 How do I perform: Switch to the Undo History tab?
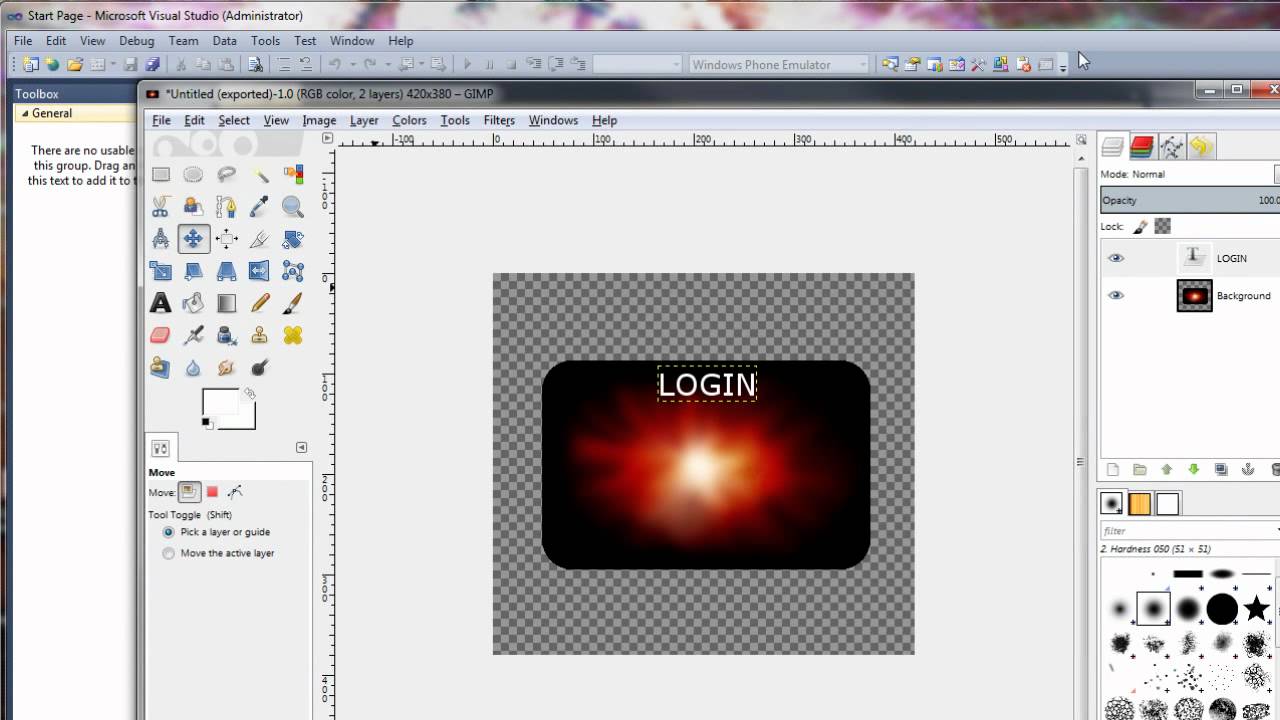(x=1201, y=148)
